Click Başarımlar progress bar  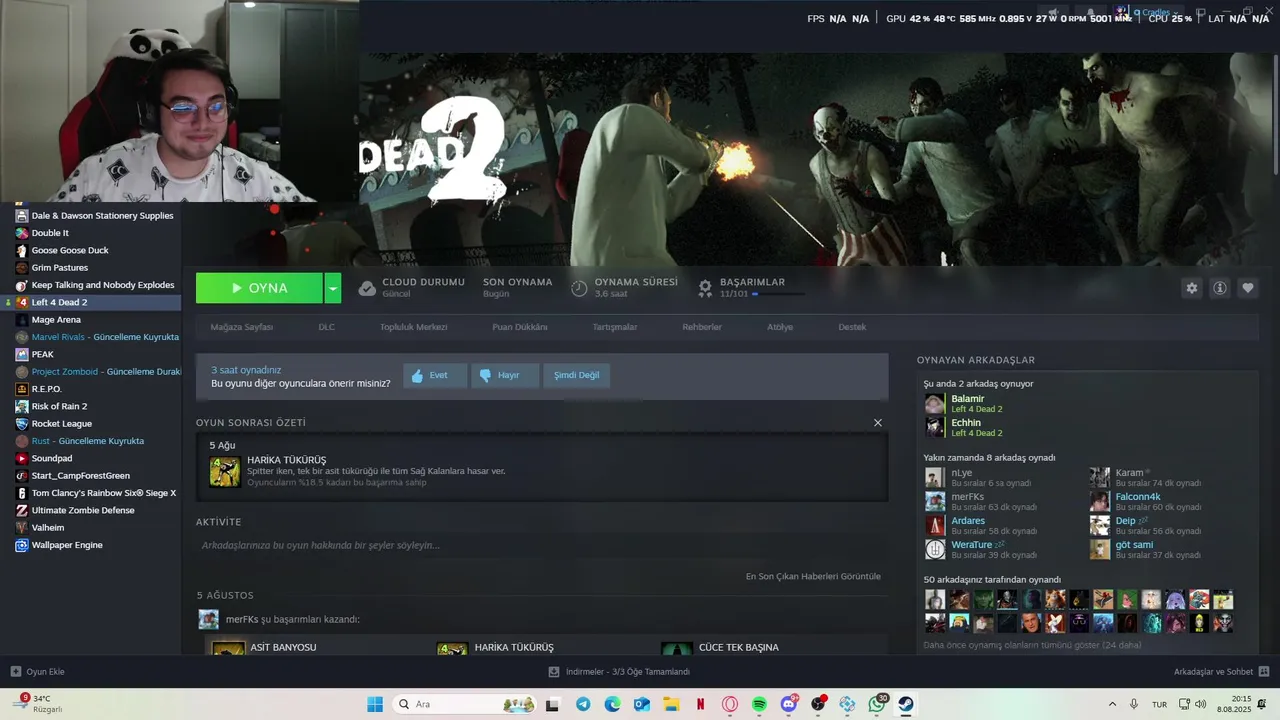point(778,294)
